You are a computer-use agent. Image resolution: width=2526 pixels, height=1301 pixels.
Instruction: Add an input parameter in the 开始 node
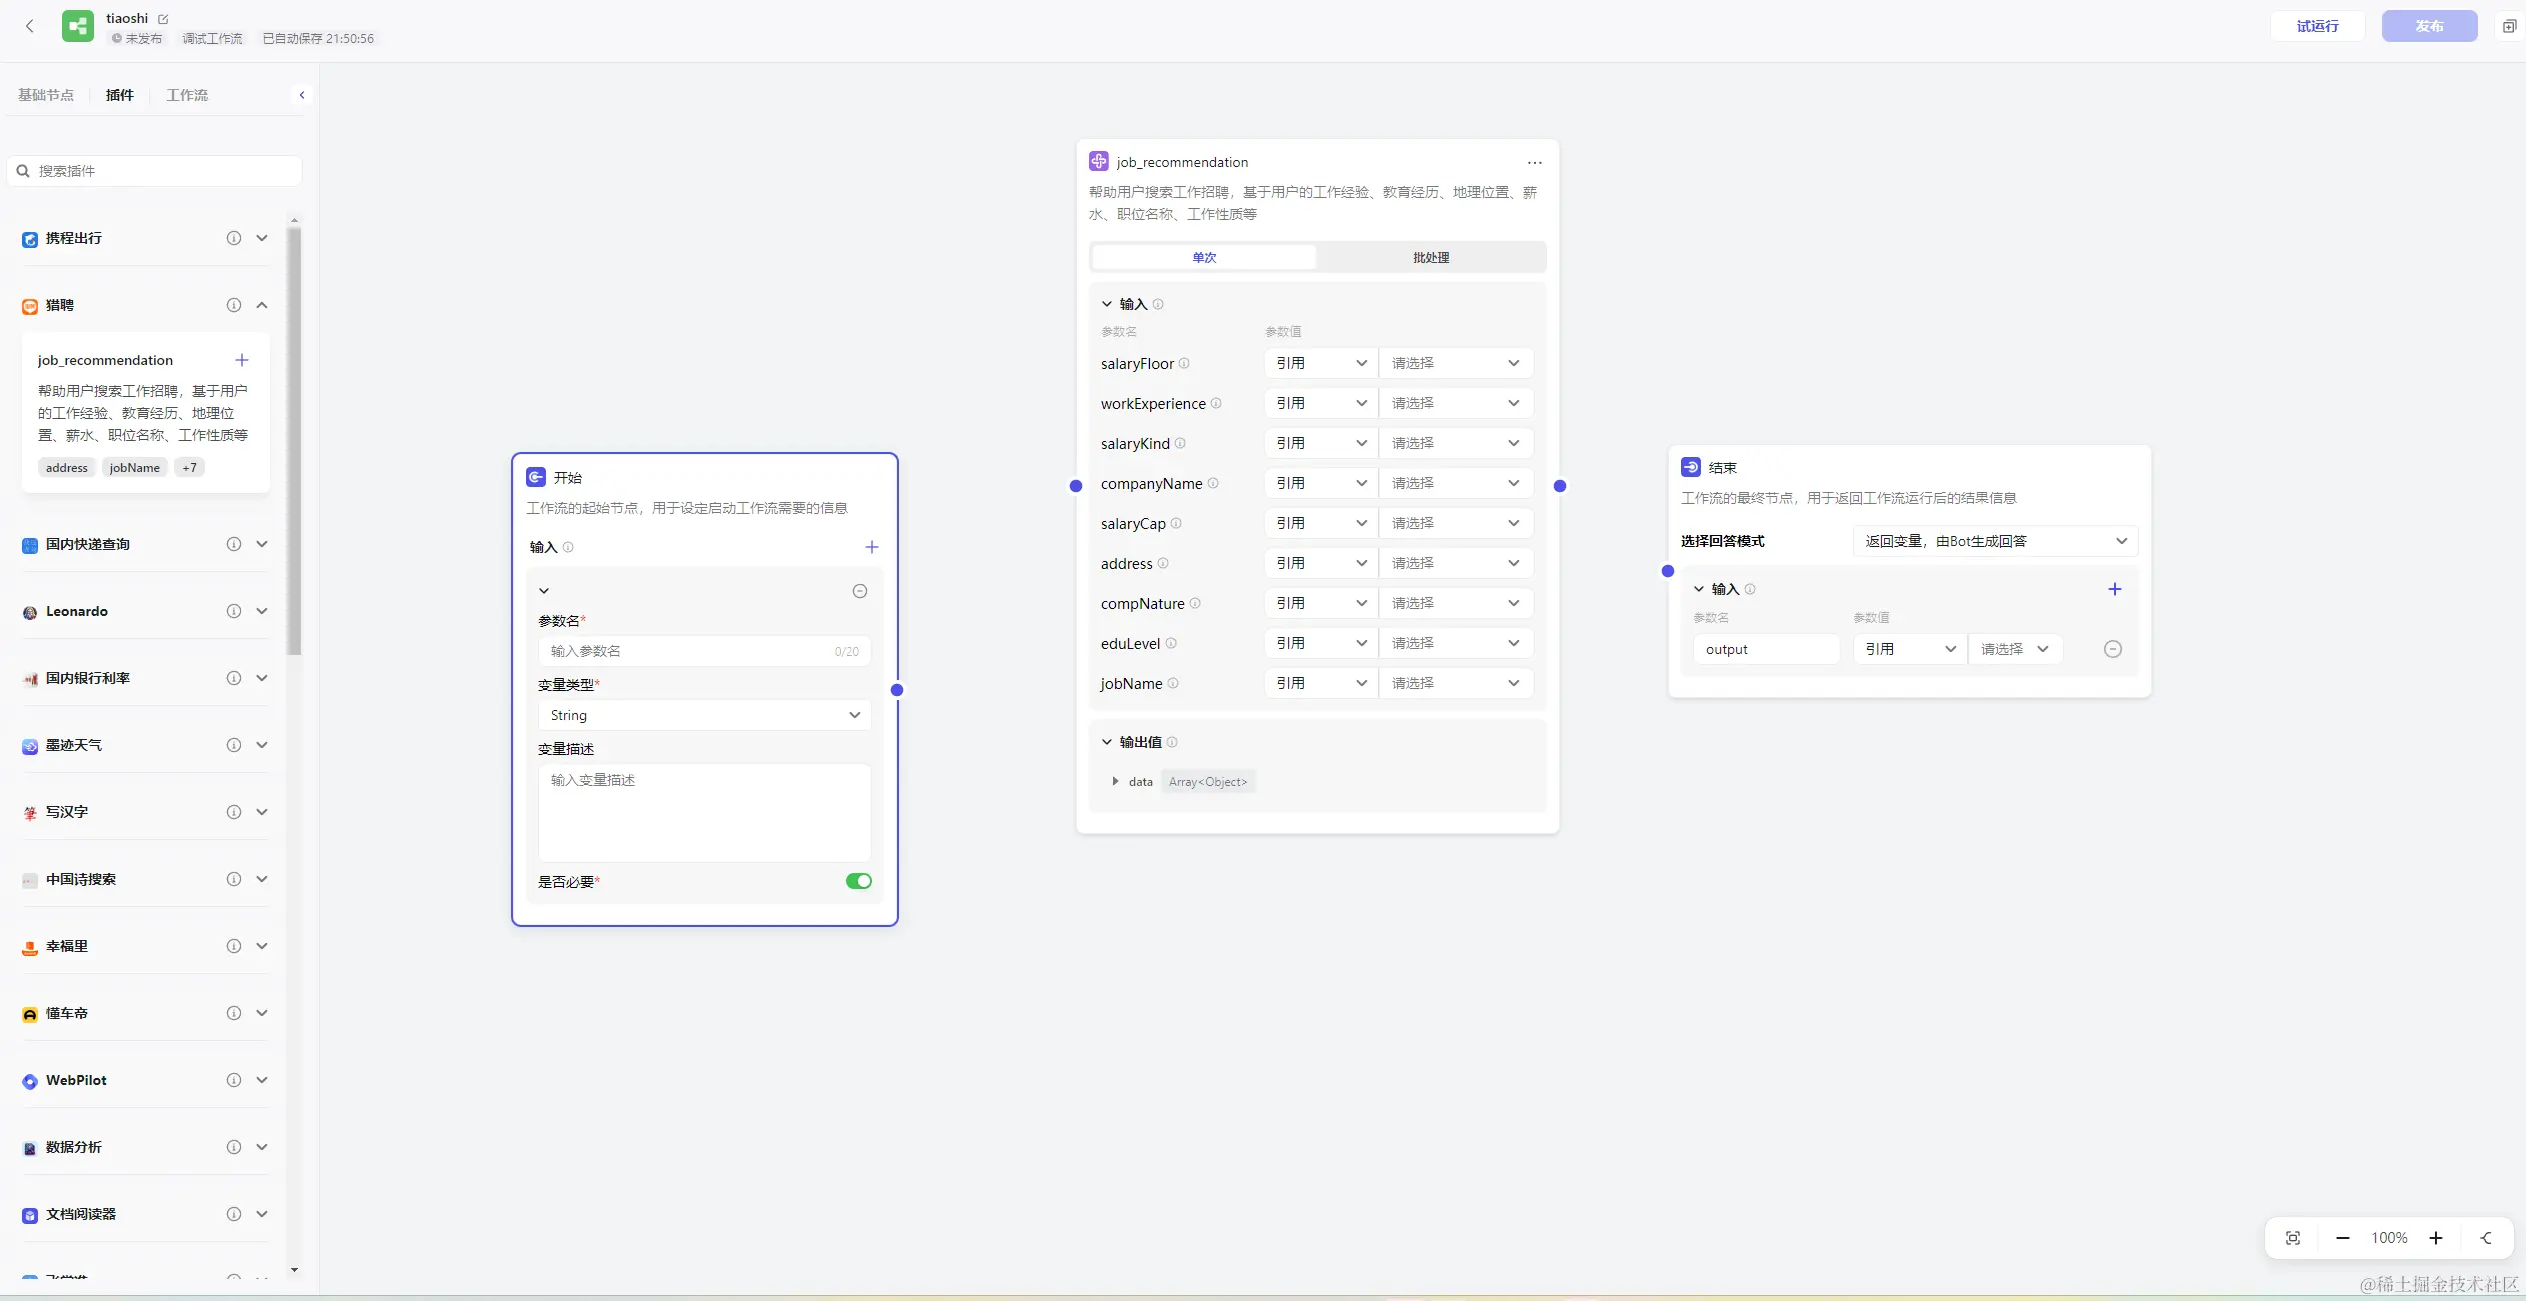tap(871, 547)
